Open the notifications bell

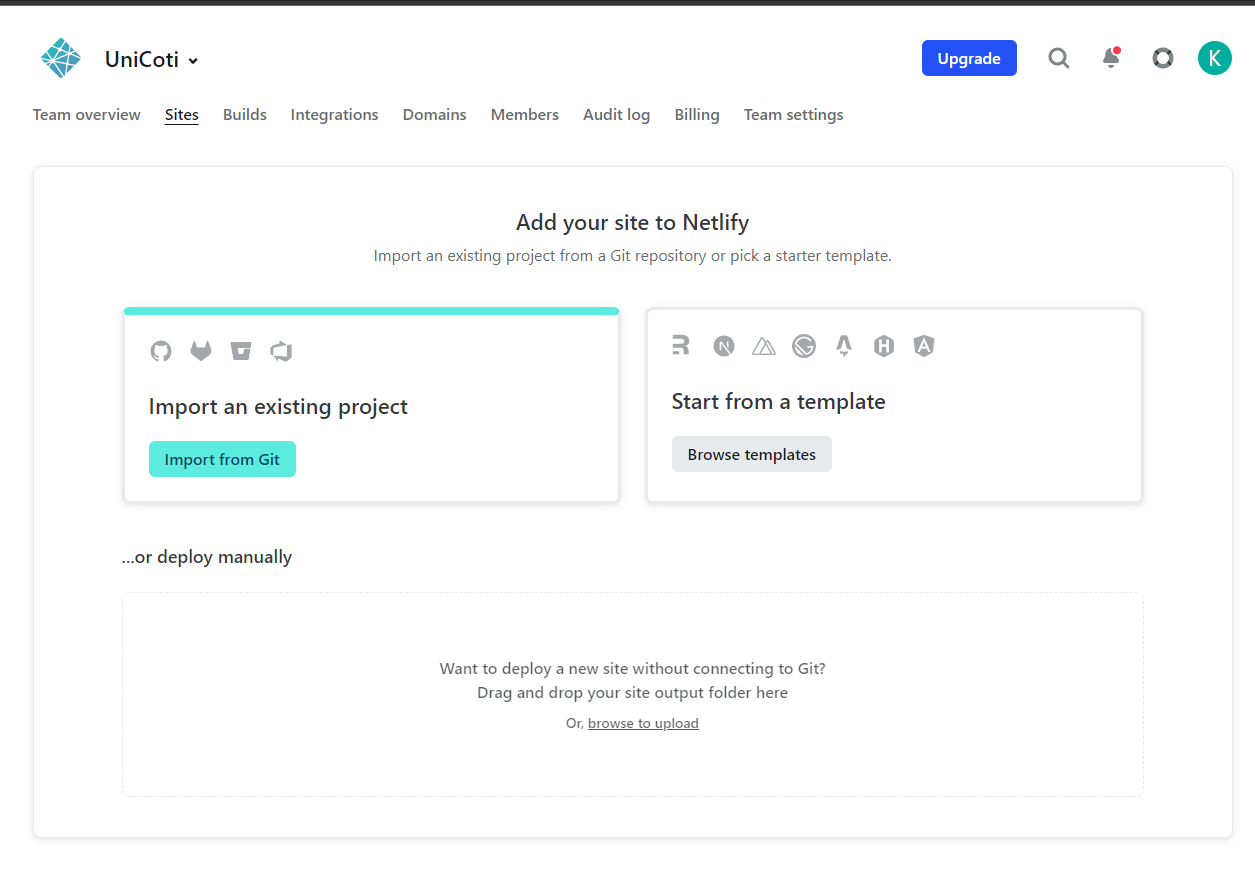click(1111, 58)
